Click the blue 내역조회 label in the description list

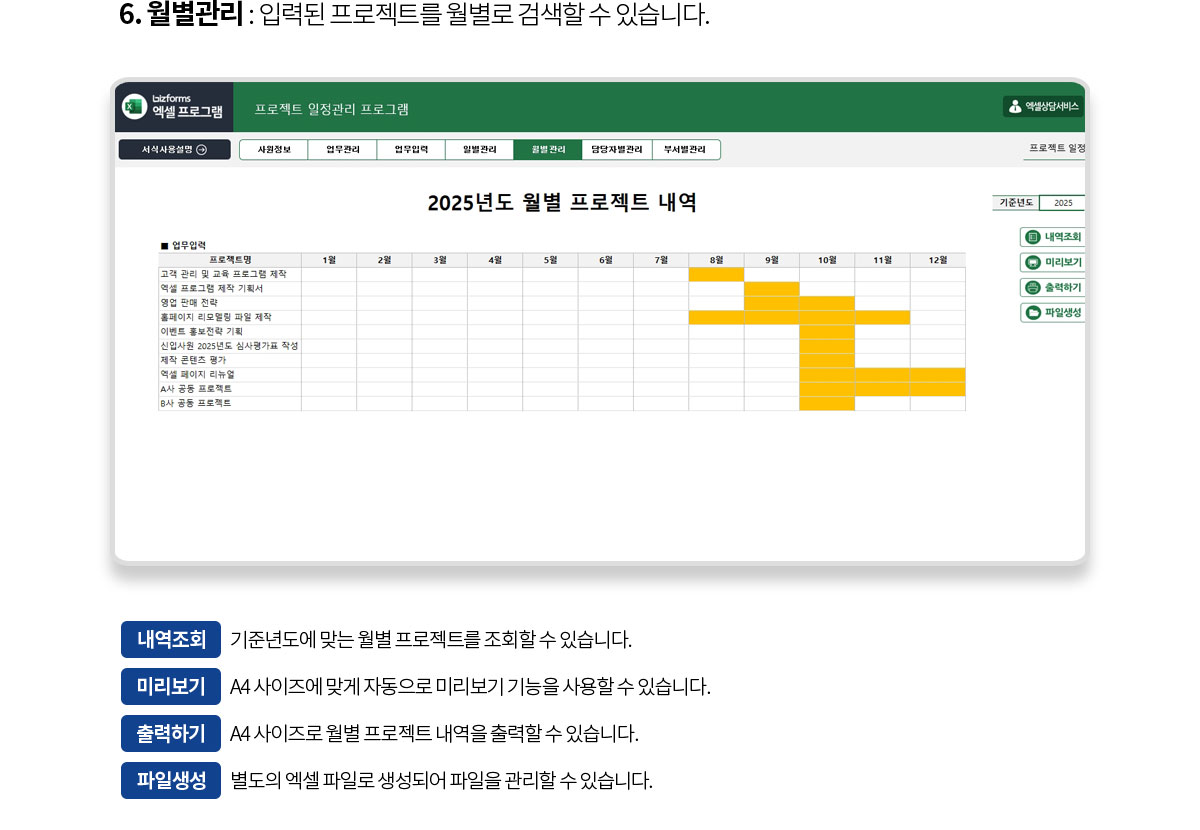click(x=171, y=639)
